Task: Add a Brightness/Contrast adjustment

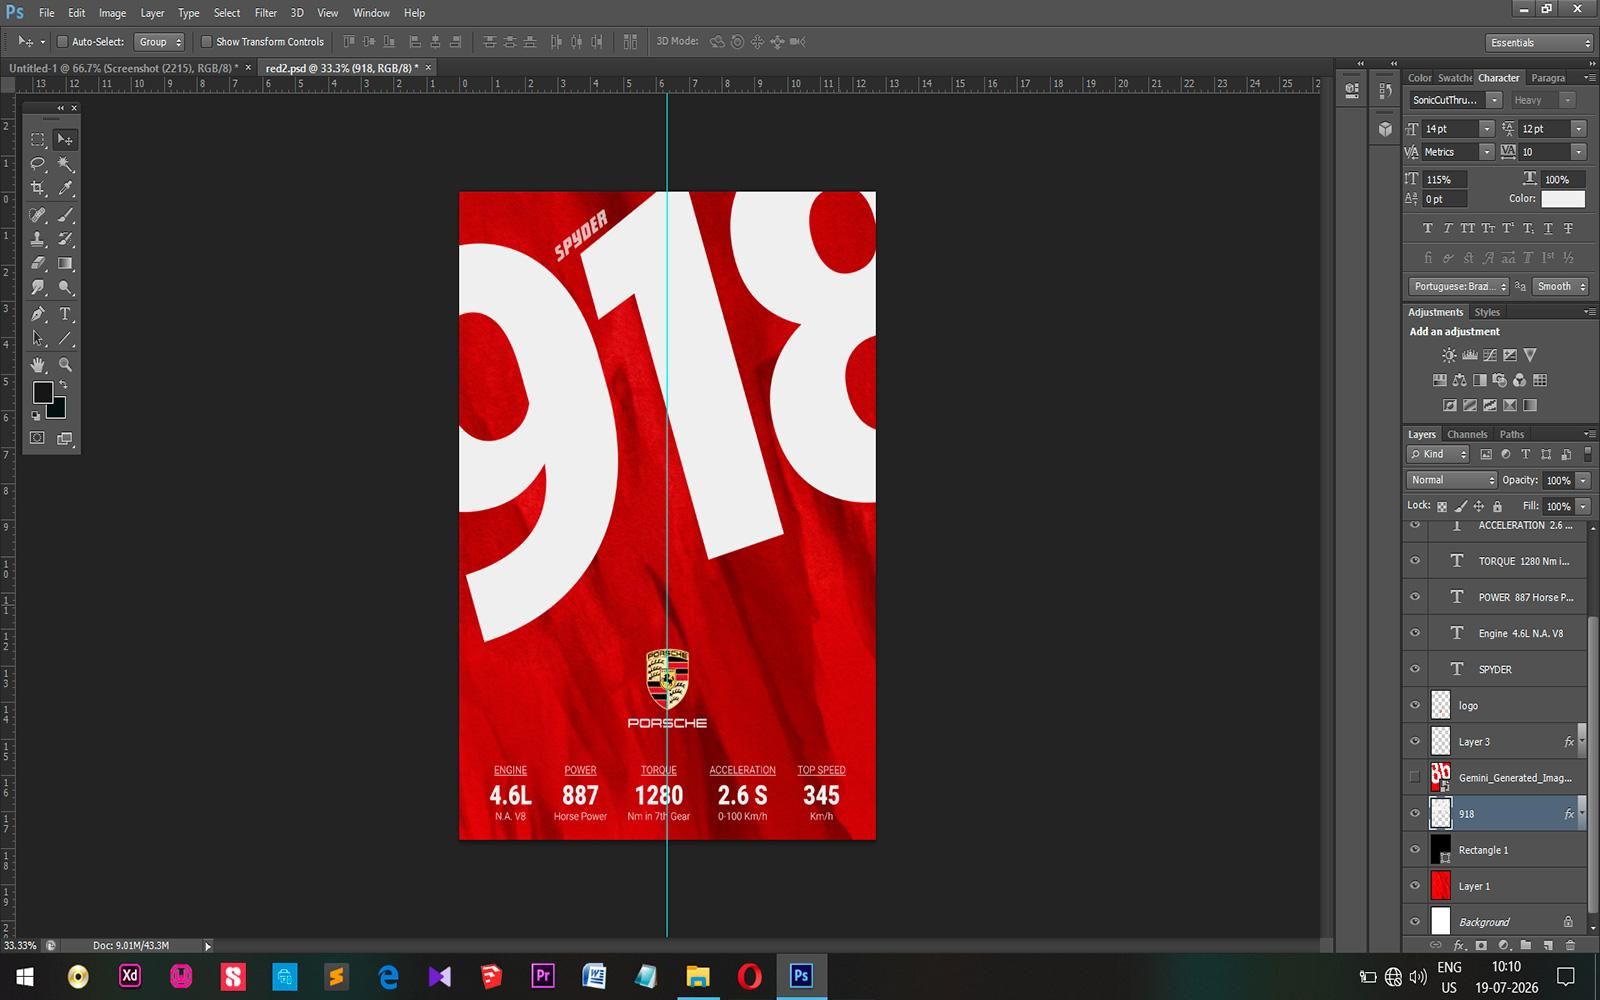Action: 1449,355
